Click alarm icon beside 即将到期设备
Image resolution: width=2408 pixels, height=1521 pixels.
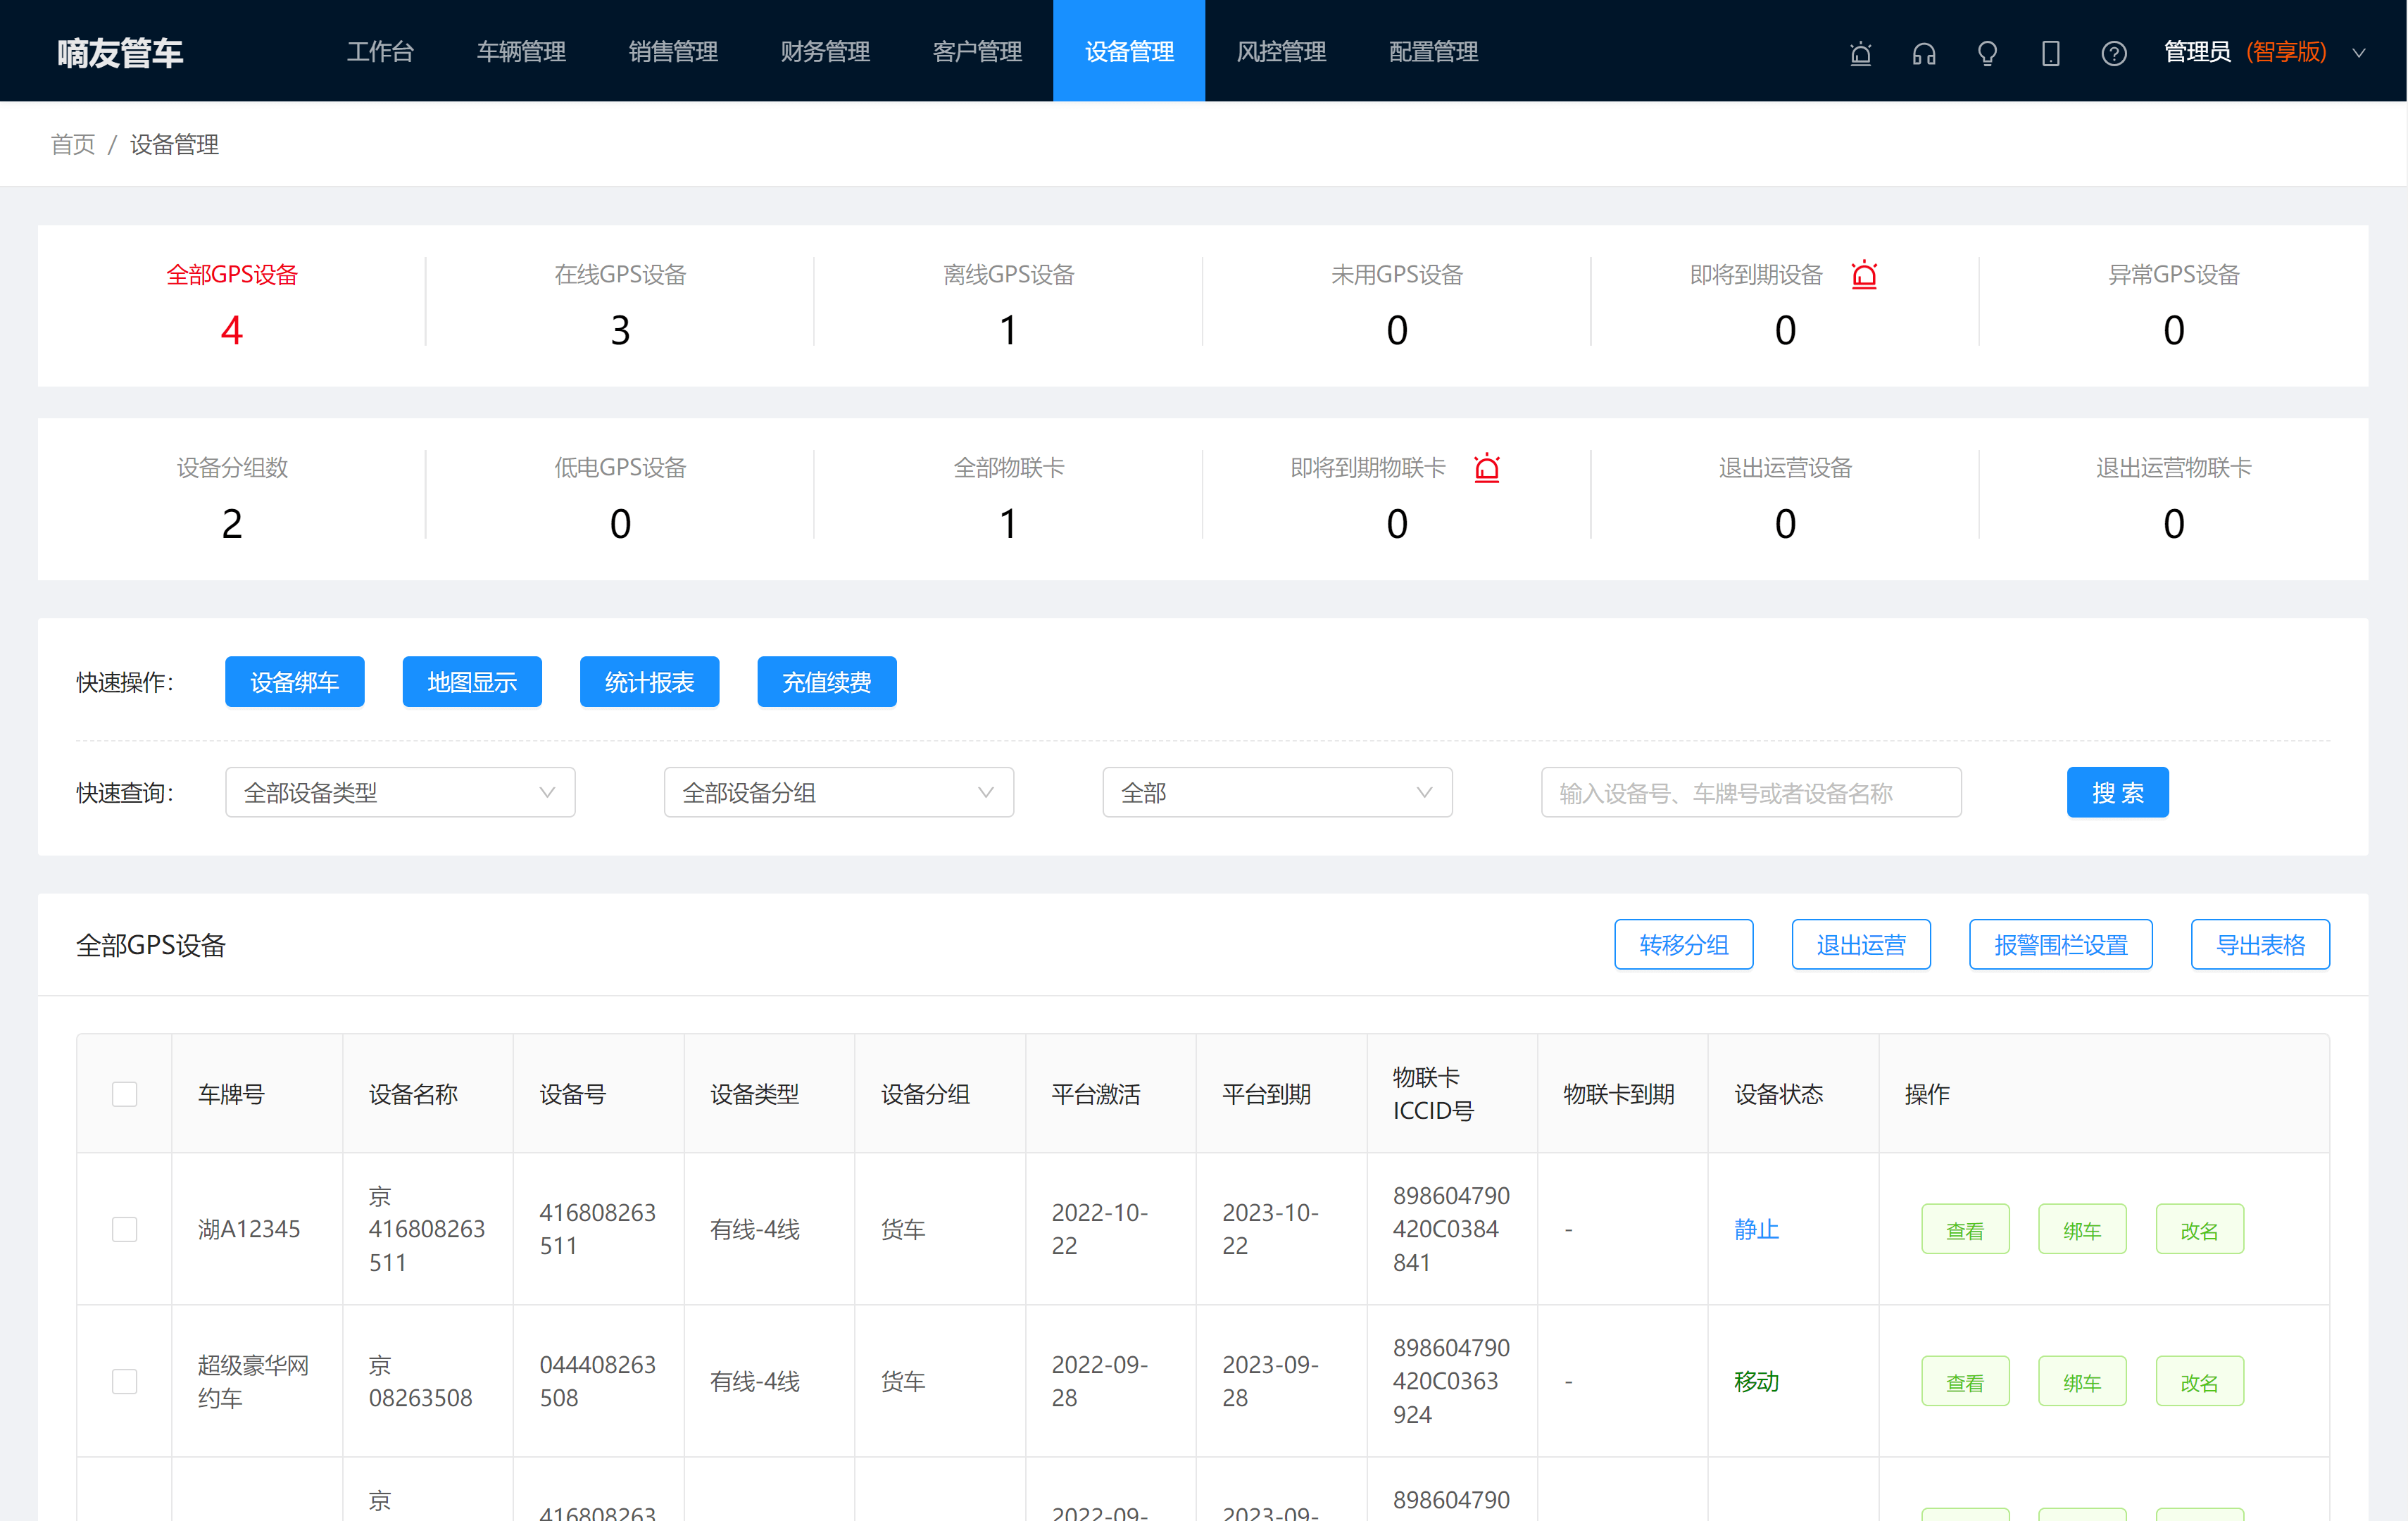point(1864,275)
